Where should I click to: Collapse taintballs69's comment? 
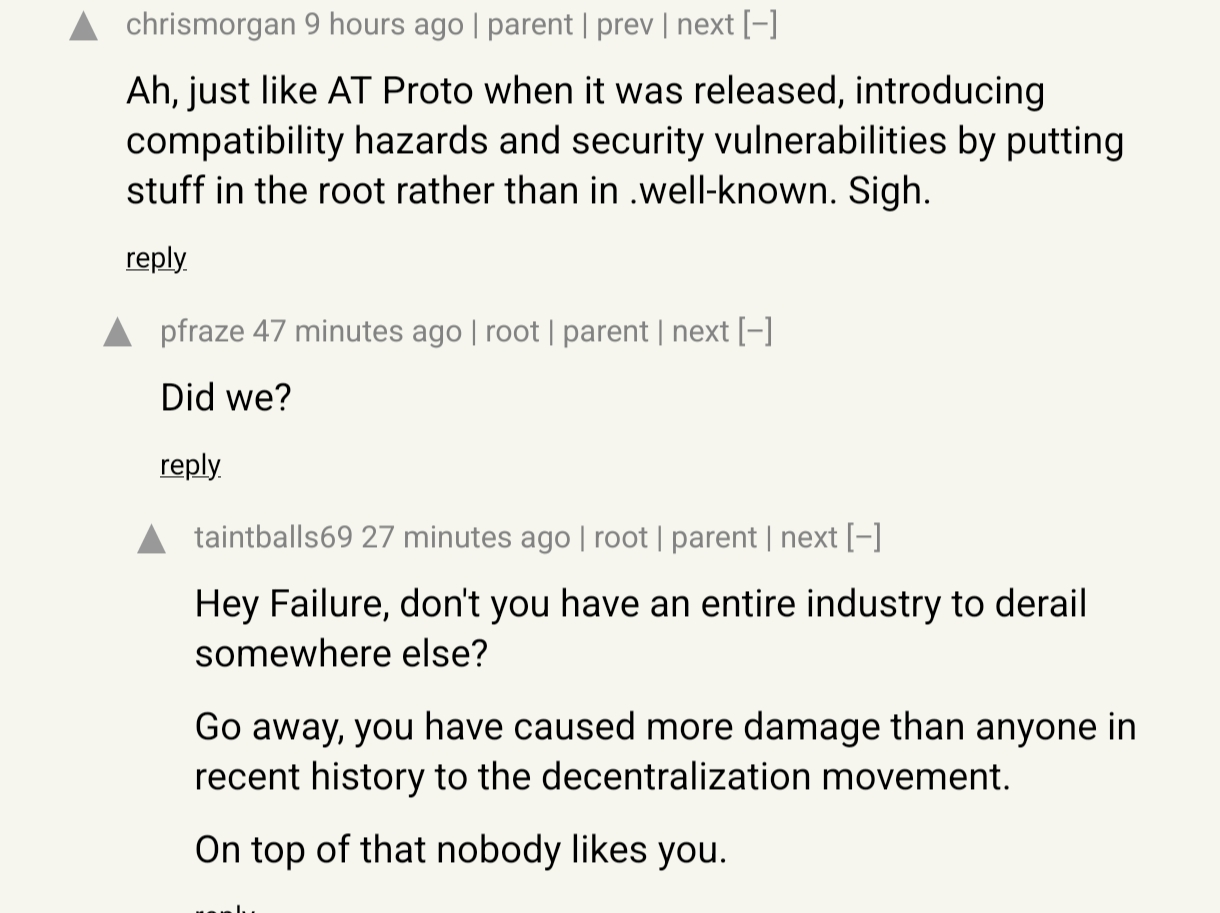(x=864, y=537)
